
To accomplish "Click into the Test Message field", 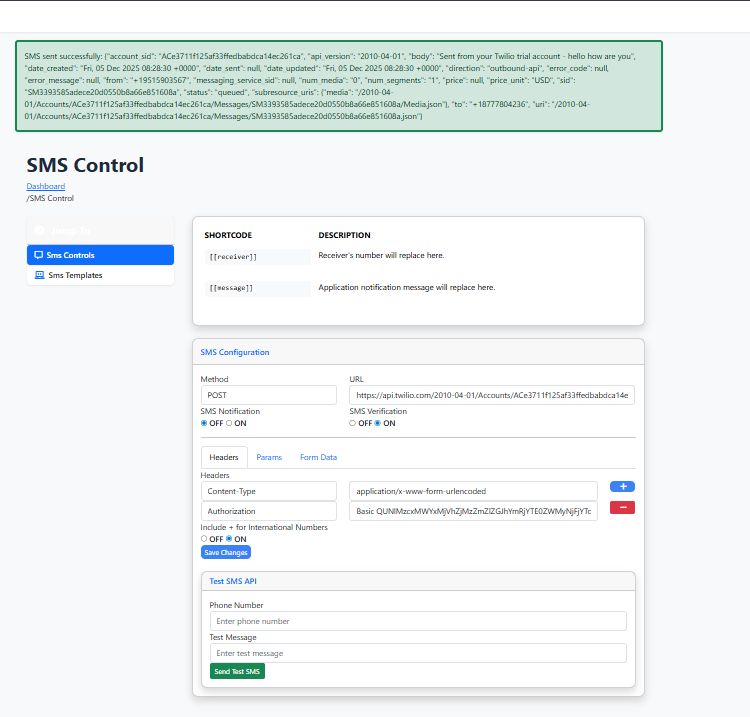I will 418,653.
